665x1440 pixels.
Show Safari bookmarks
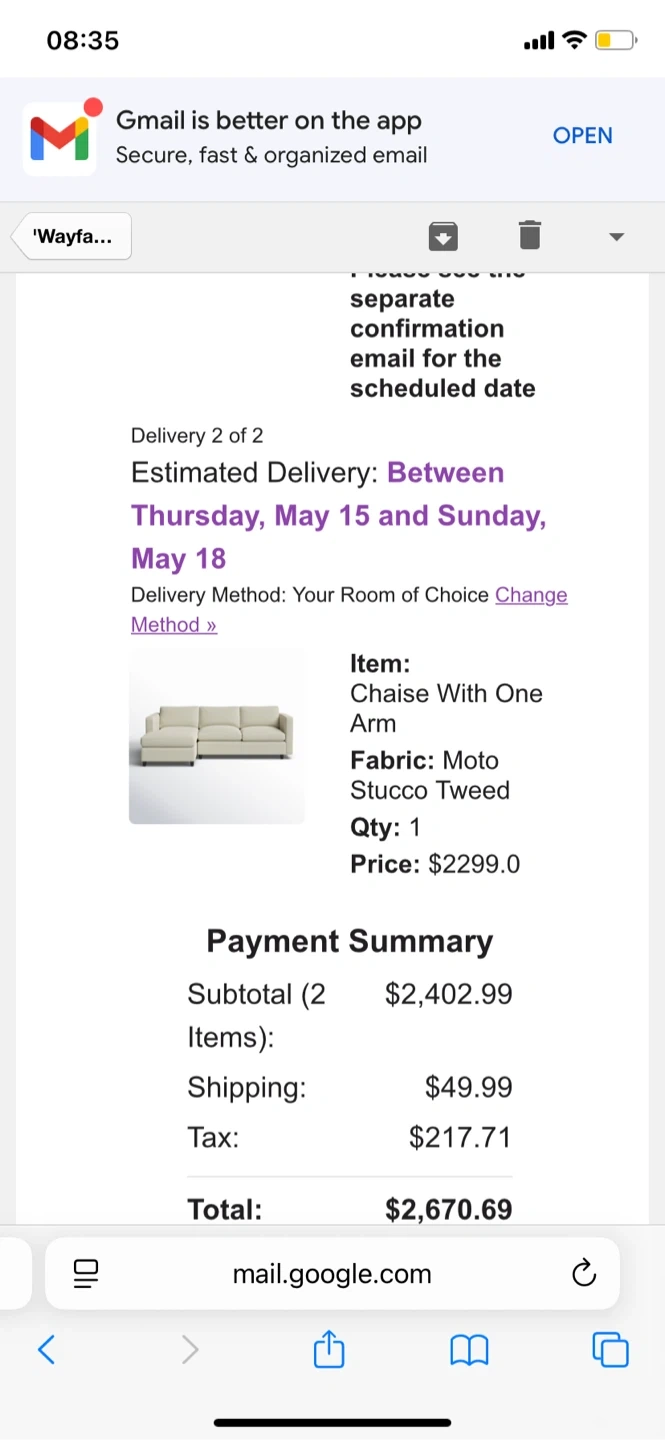[469, 1350]
